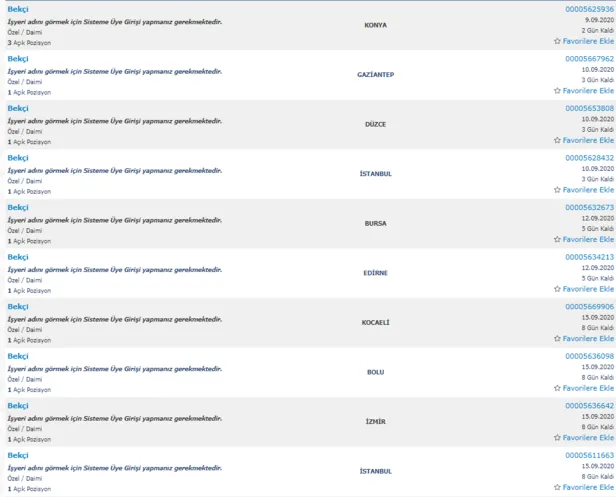
Task: Click the star icon in the Bolu row
Action: [x=557, y=388]
